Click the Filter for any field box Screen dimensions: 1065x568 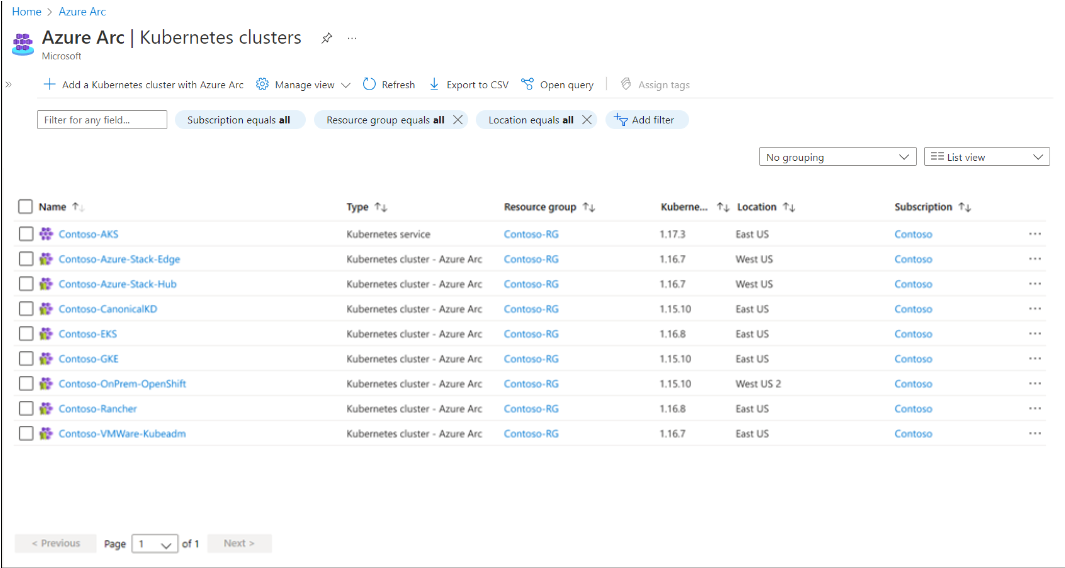(102, 120)
